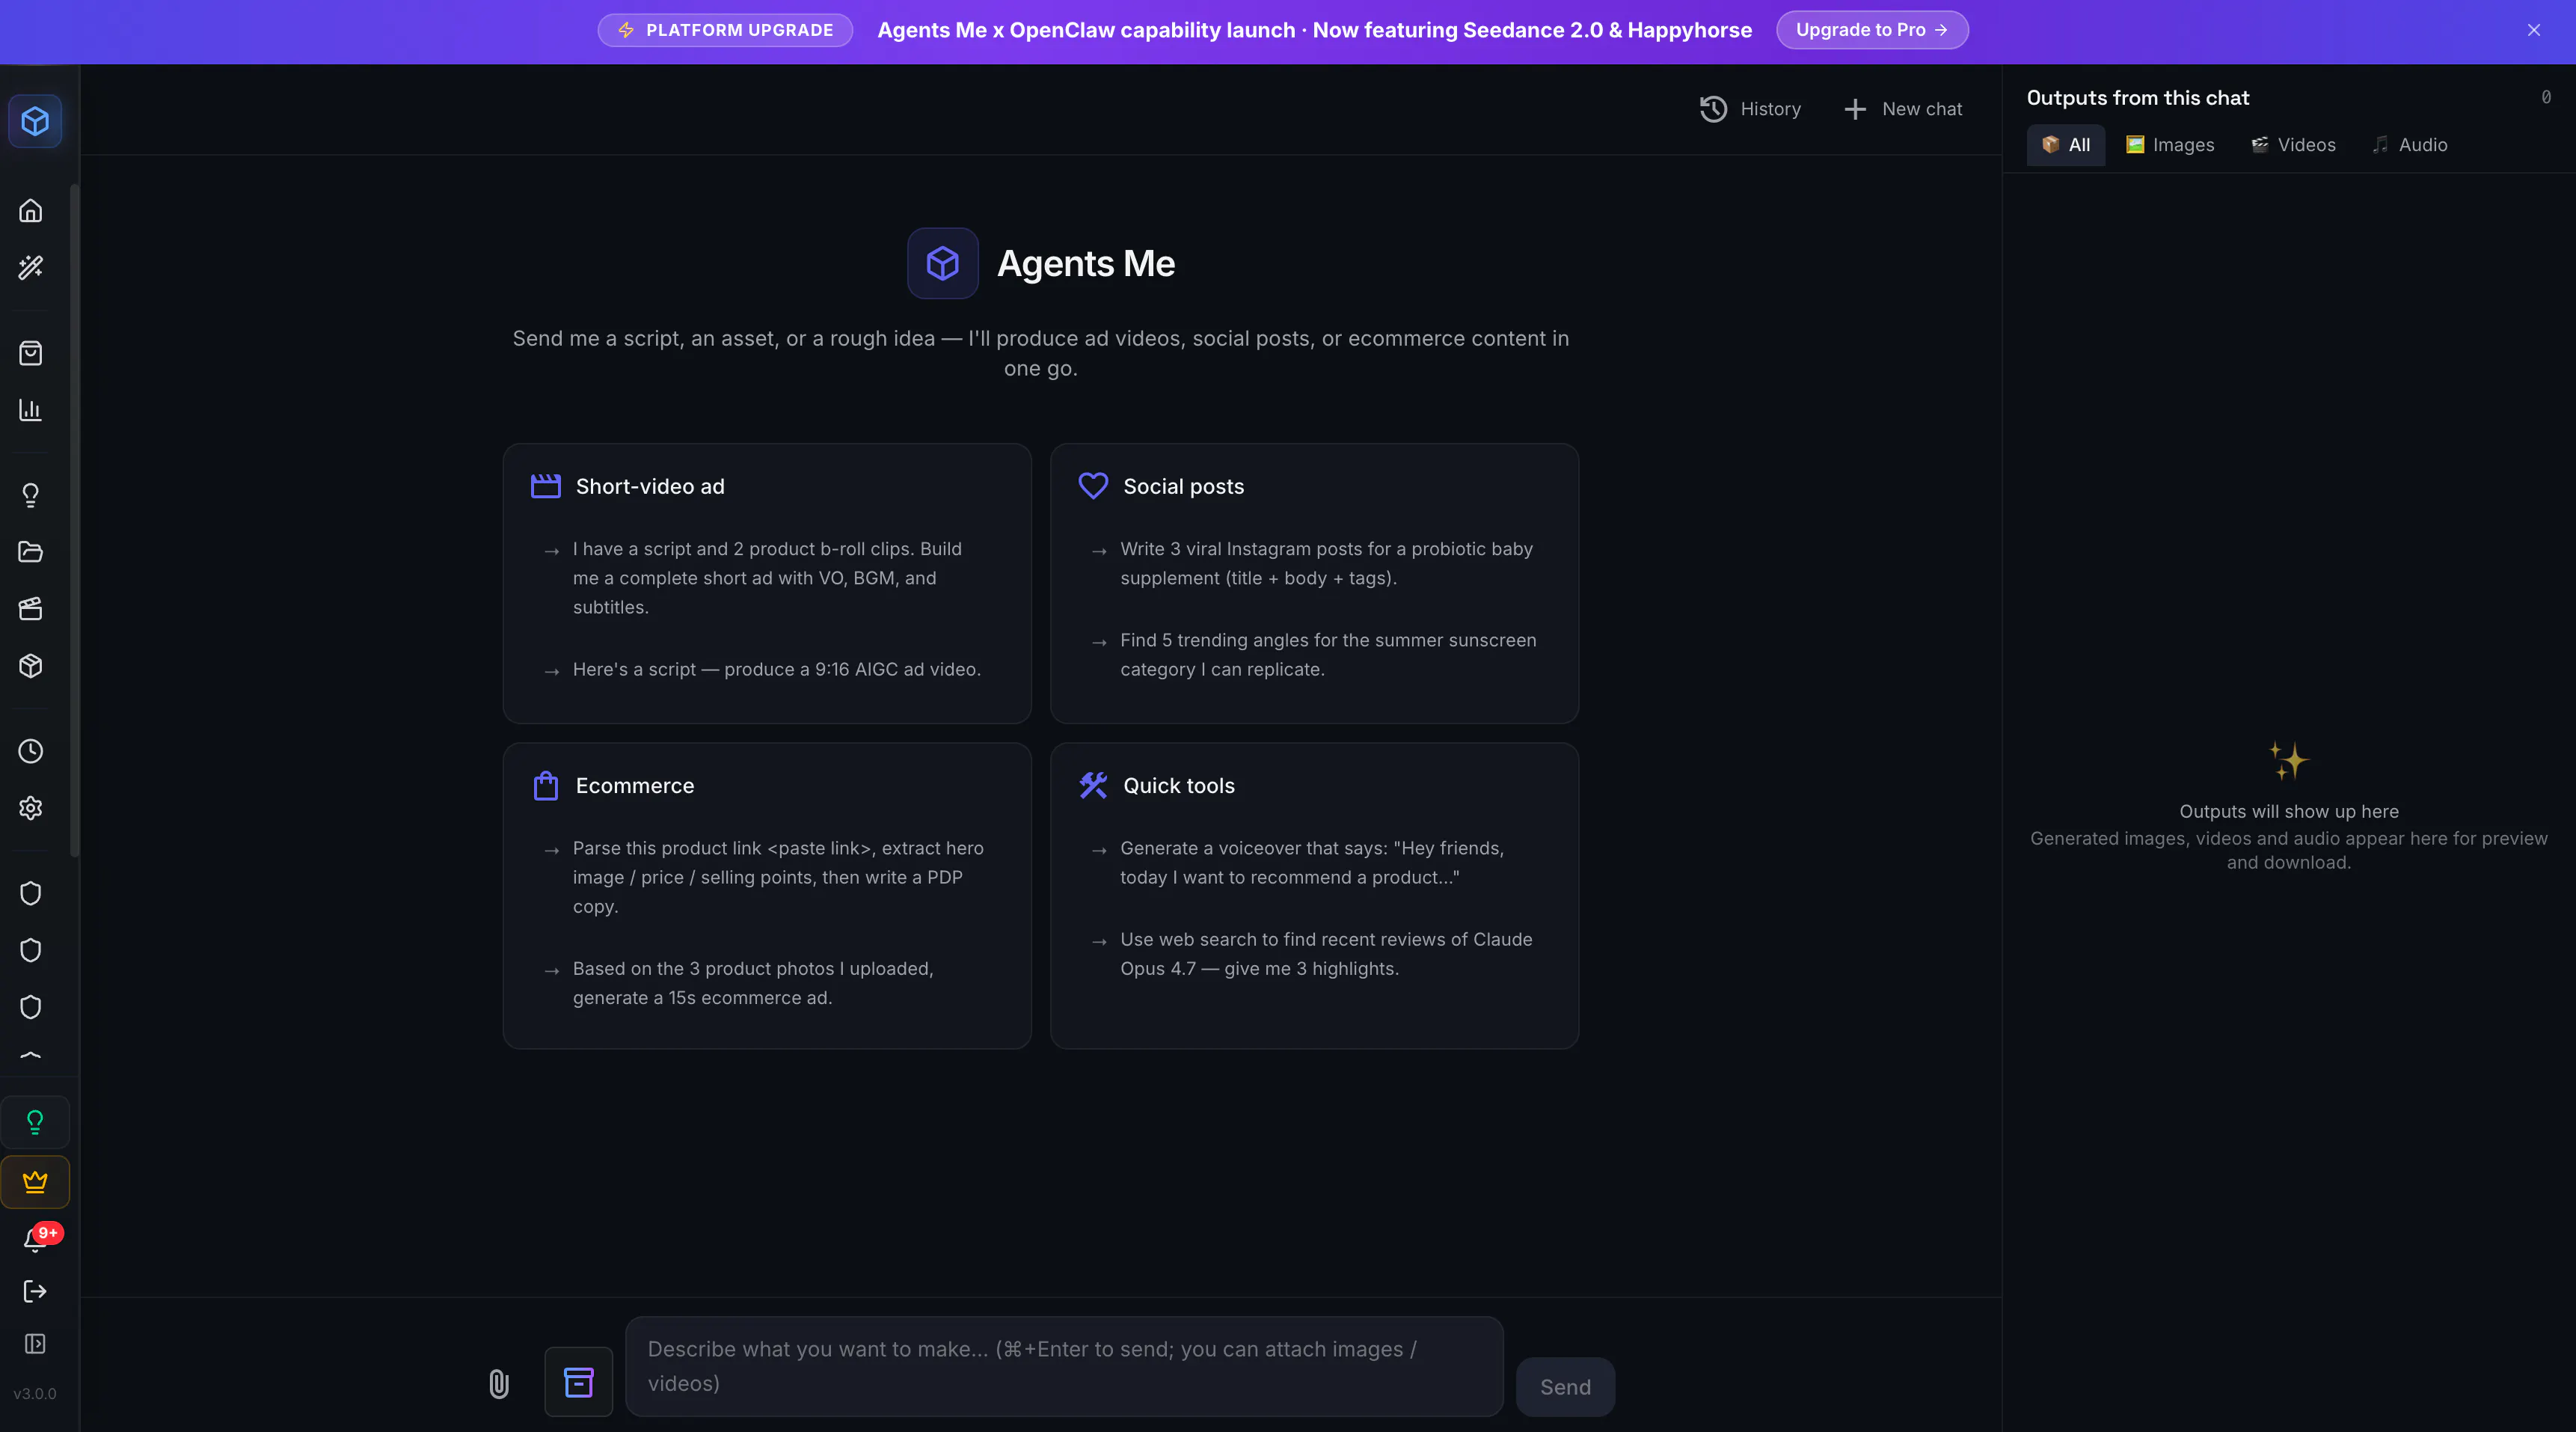2576x1432 pixels.
Task: Click the Ecommerce bag icon
Action: click(x=545, y=785)
